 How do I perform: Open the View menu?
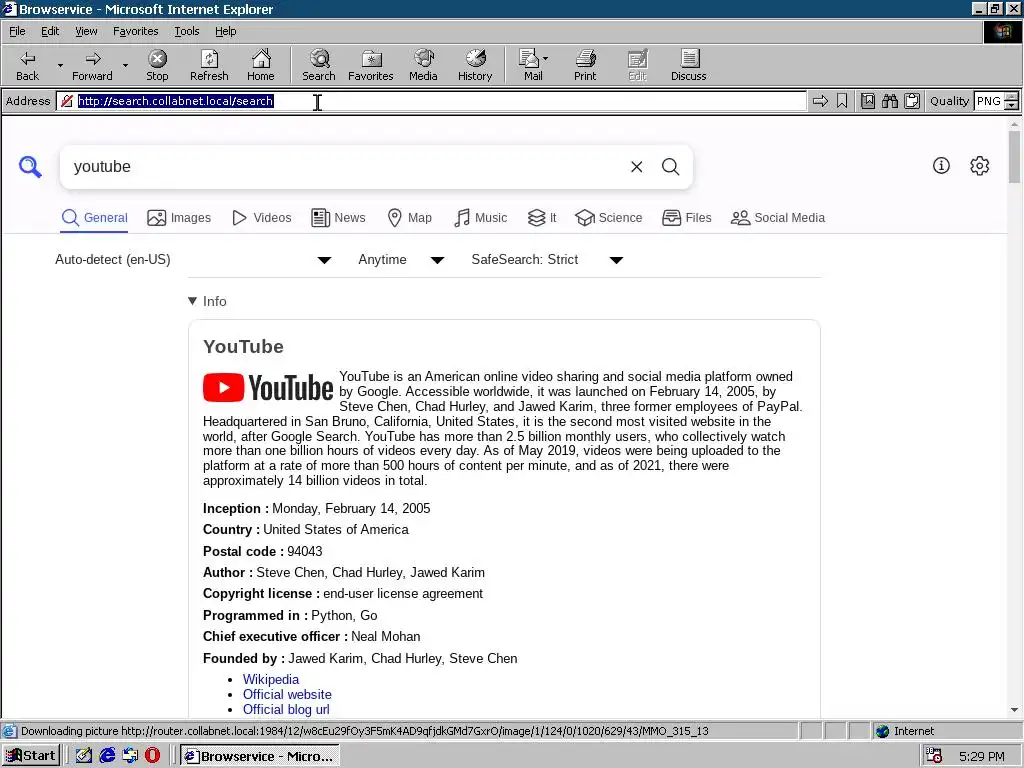(86, 31)
